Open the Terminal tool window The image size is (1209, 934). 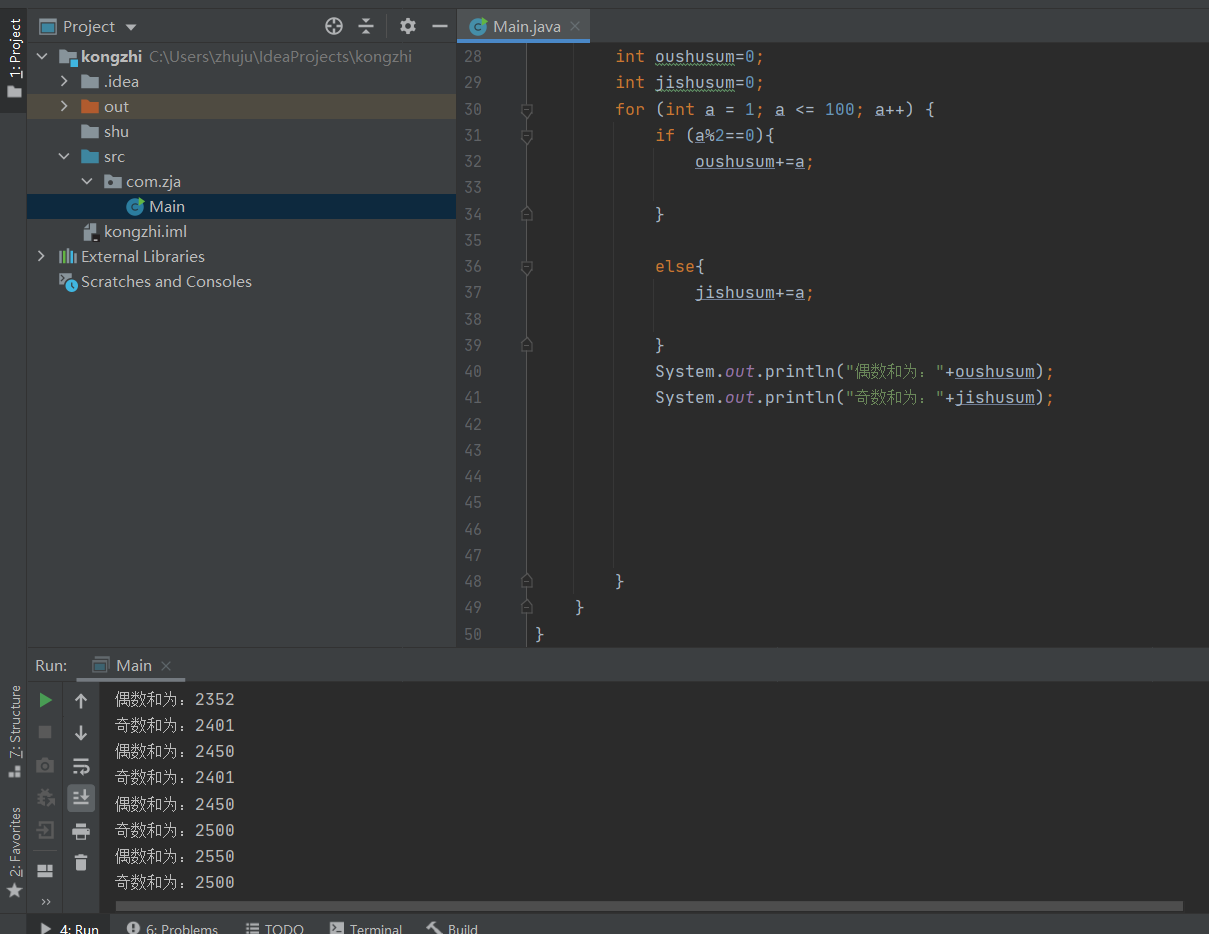(x=366, y=929)
